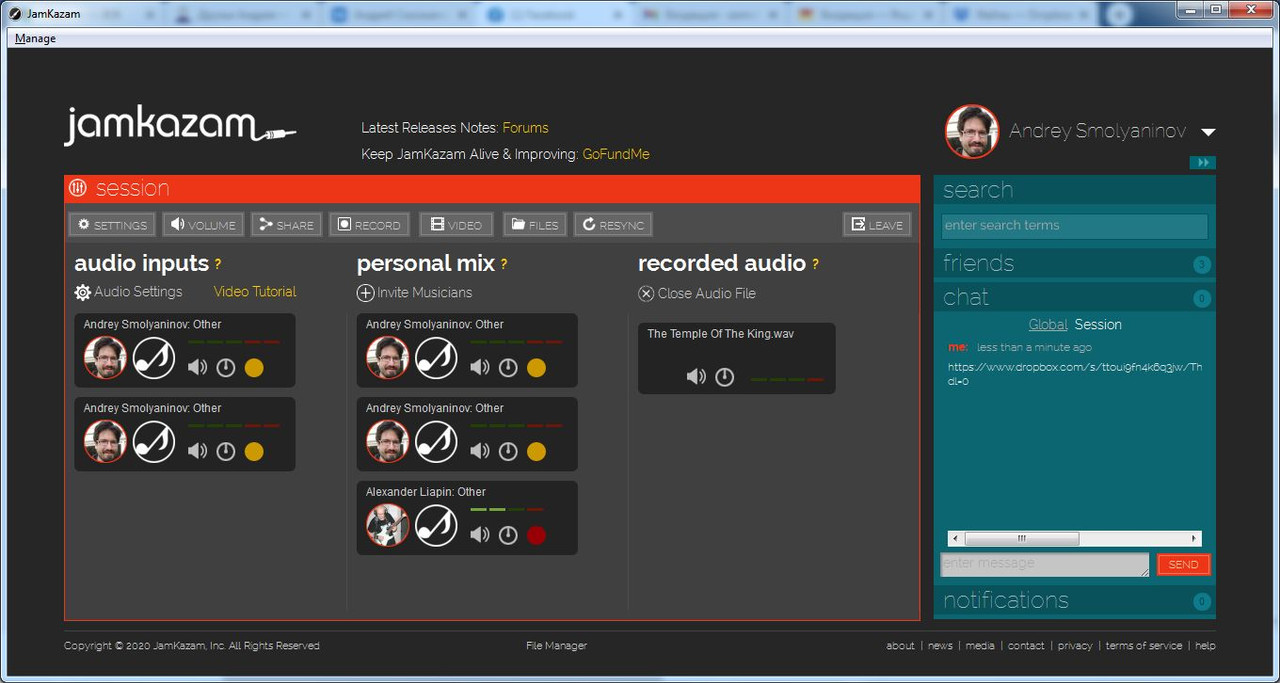1280x683 pixels.
Task: Open the about footer link
Action: click(x=900, y=646)
